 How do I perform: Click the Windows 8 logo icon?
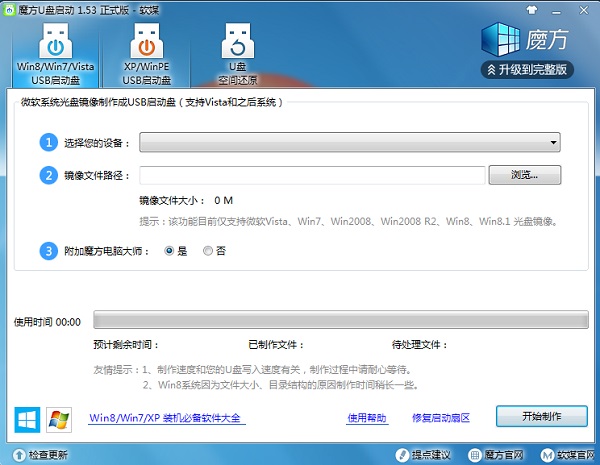27,417
